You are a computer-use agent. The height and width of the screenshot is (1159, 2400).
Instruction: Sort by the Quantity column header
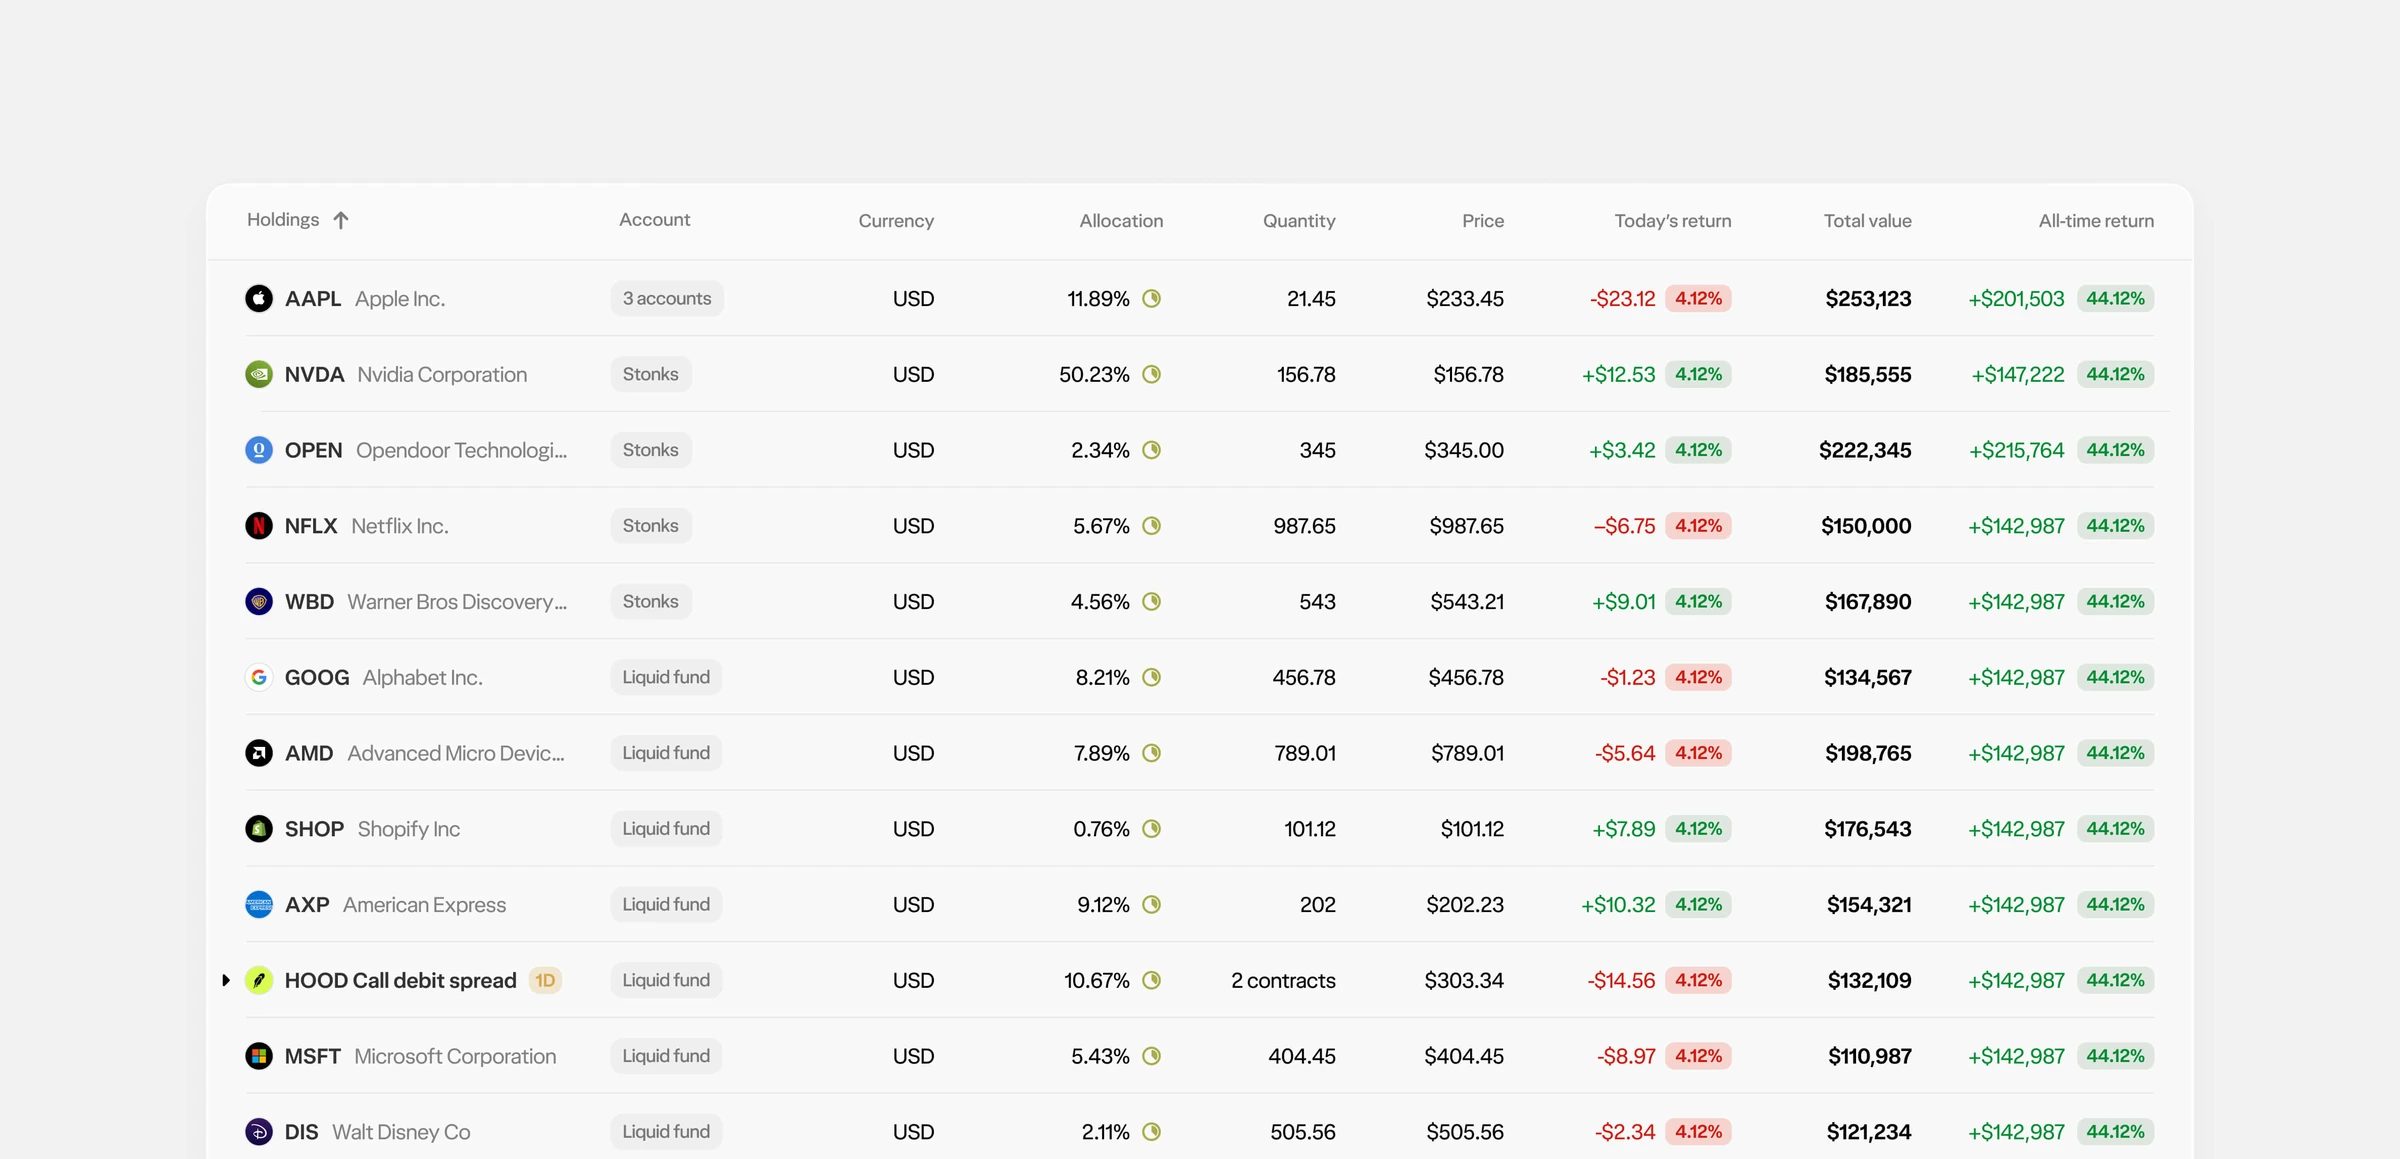1299,221
